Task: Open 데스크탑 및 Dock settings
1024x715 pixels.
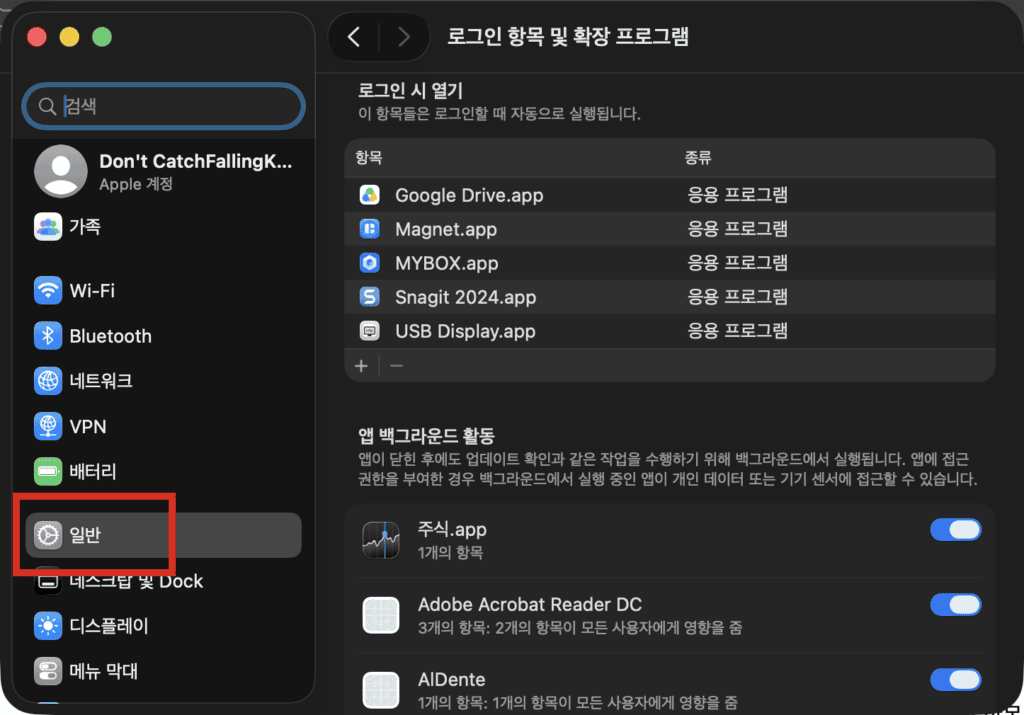Action: coord(163,580)
